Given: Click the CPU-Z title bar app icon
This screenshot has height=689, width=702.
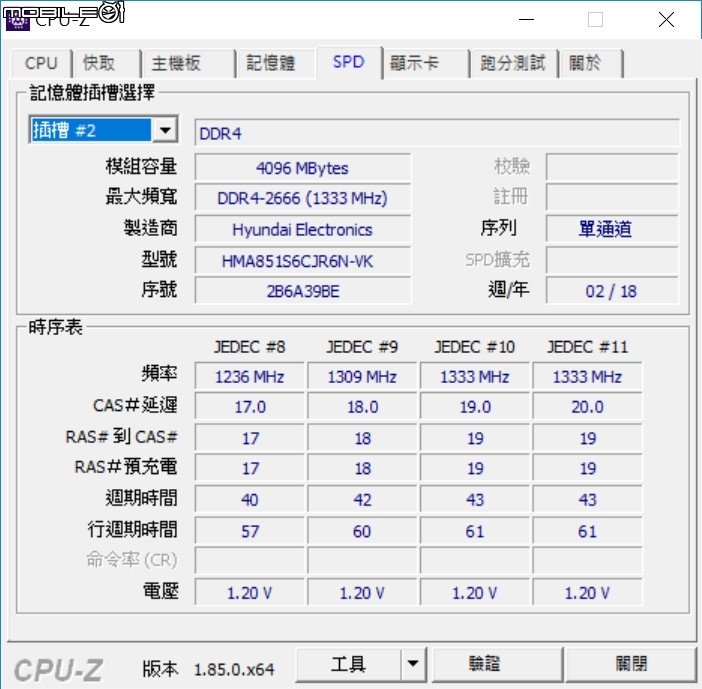Looking at the screenshot, I should coord(17,21).
